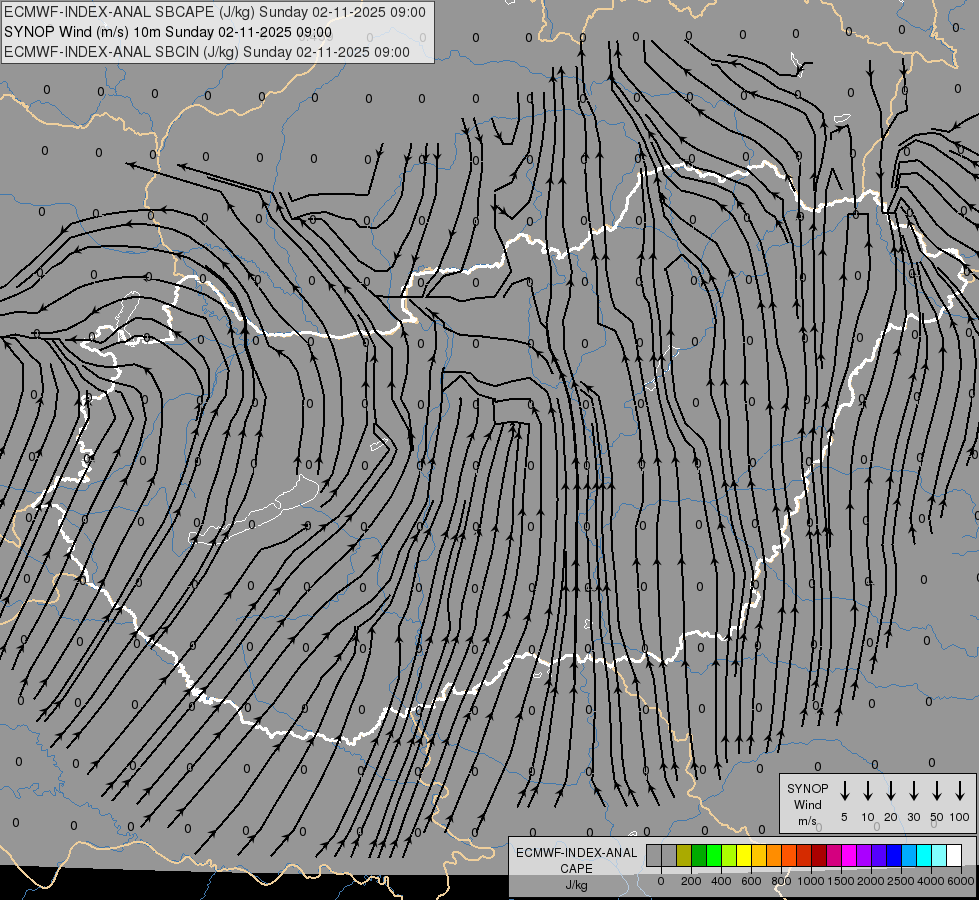Click the 4000 tick label on CAPE scale
The width and height of the screenshot is (979, 900).
(931, 881)
